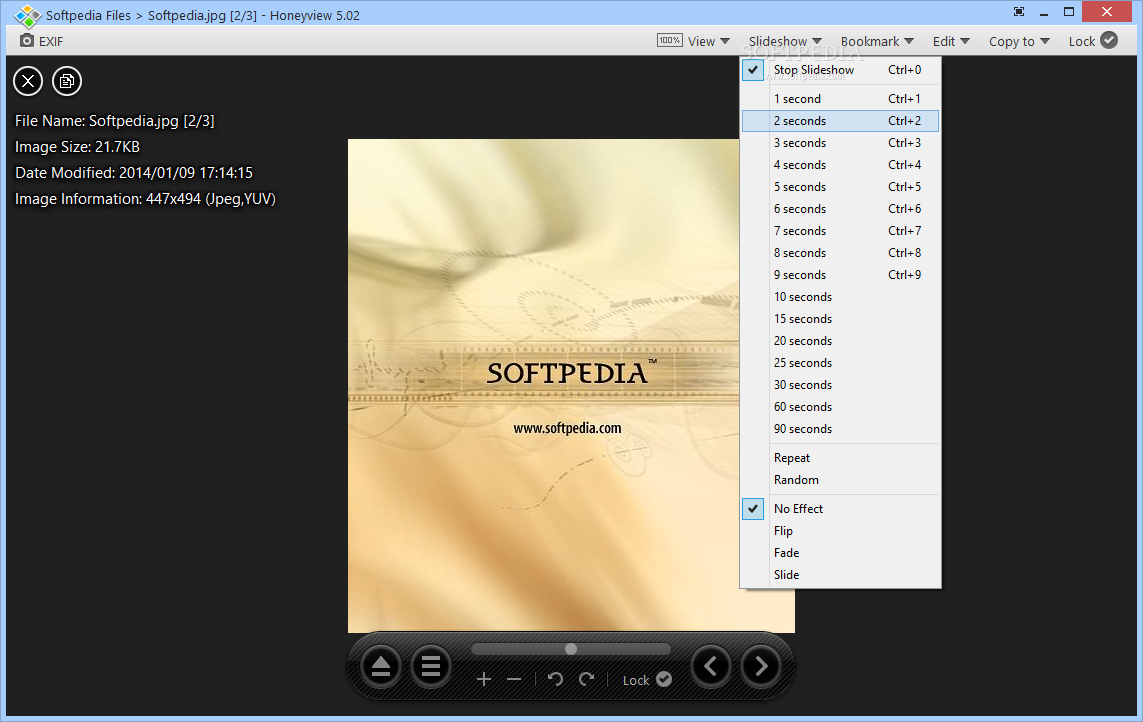
Task: Set slideshow interval to 3 seconds
Action: point(840,143)
